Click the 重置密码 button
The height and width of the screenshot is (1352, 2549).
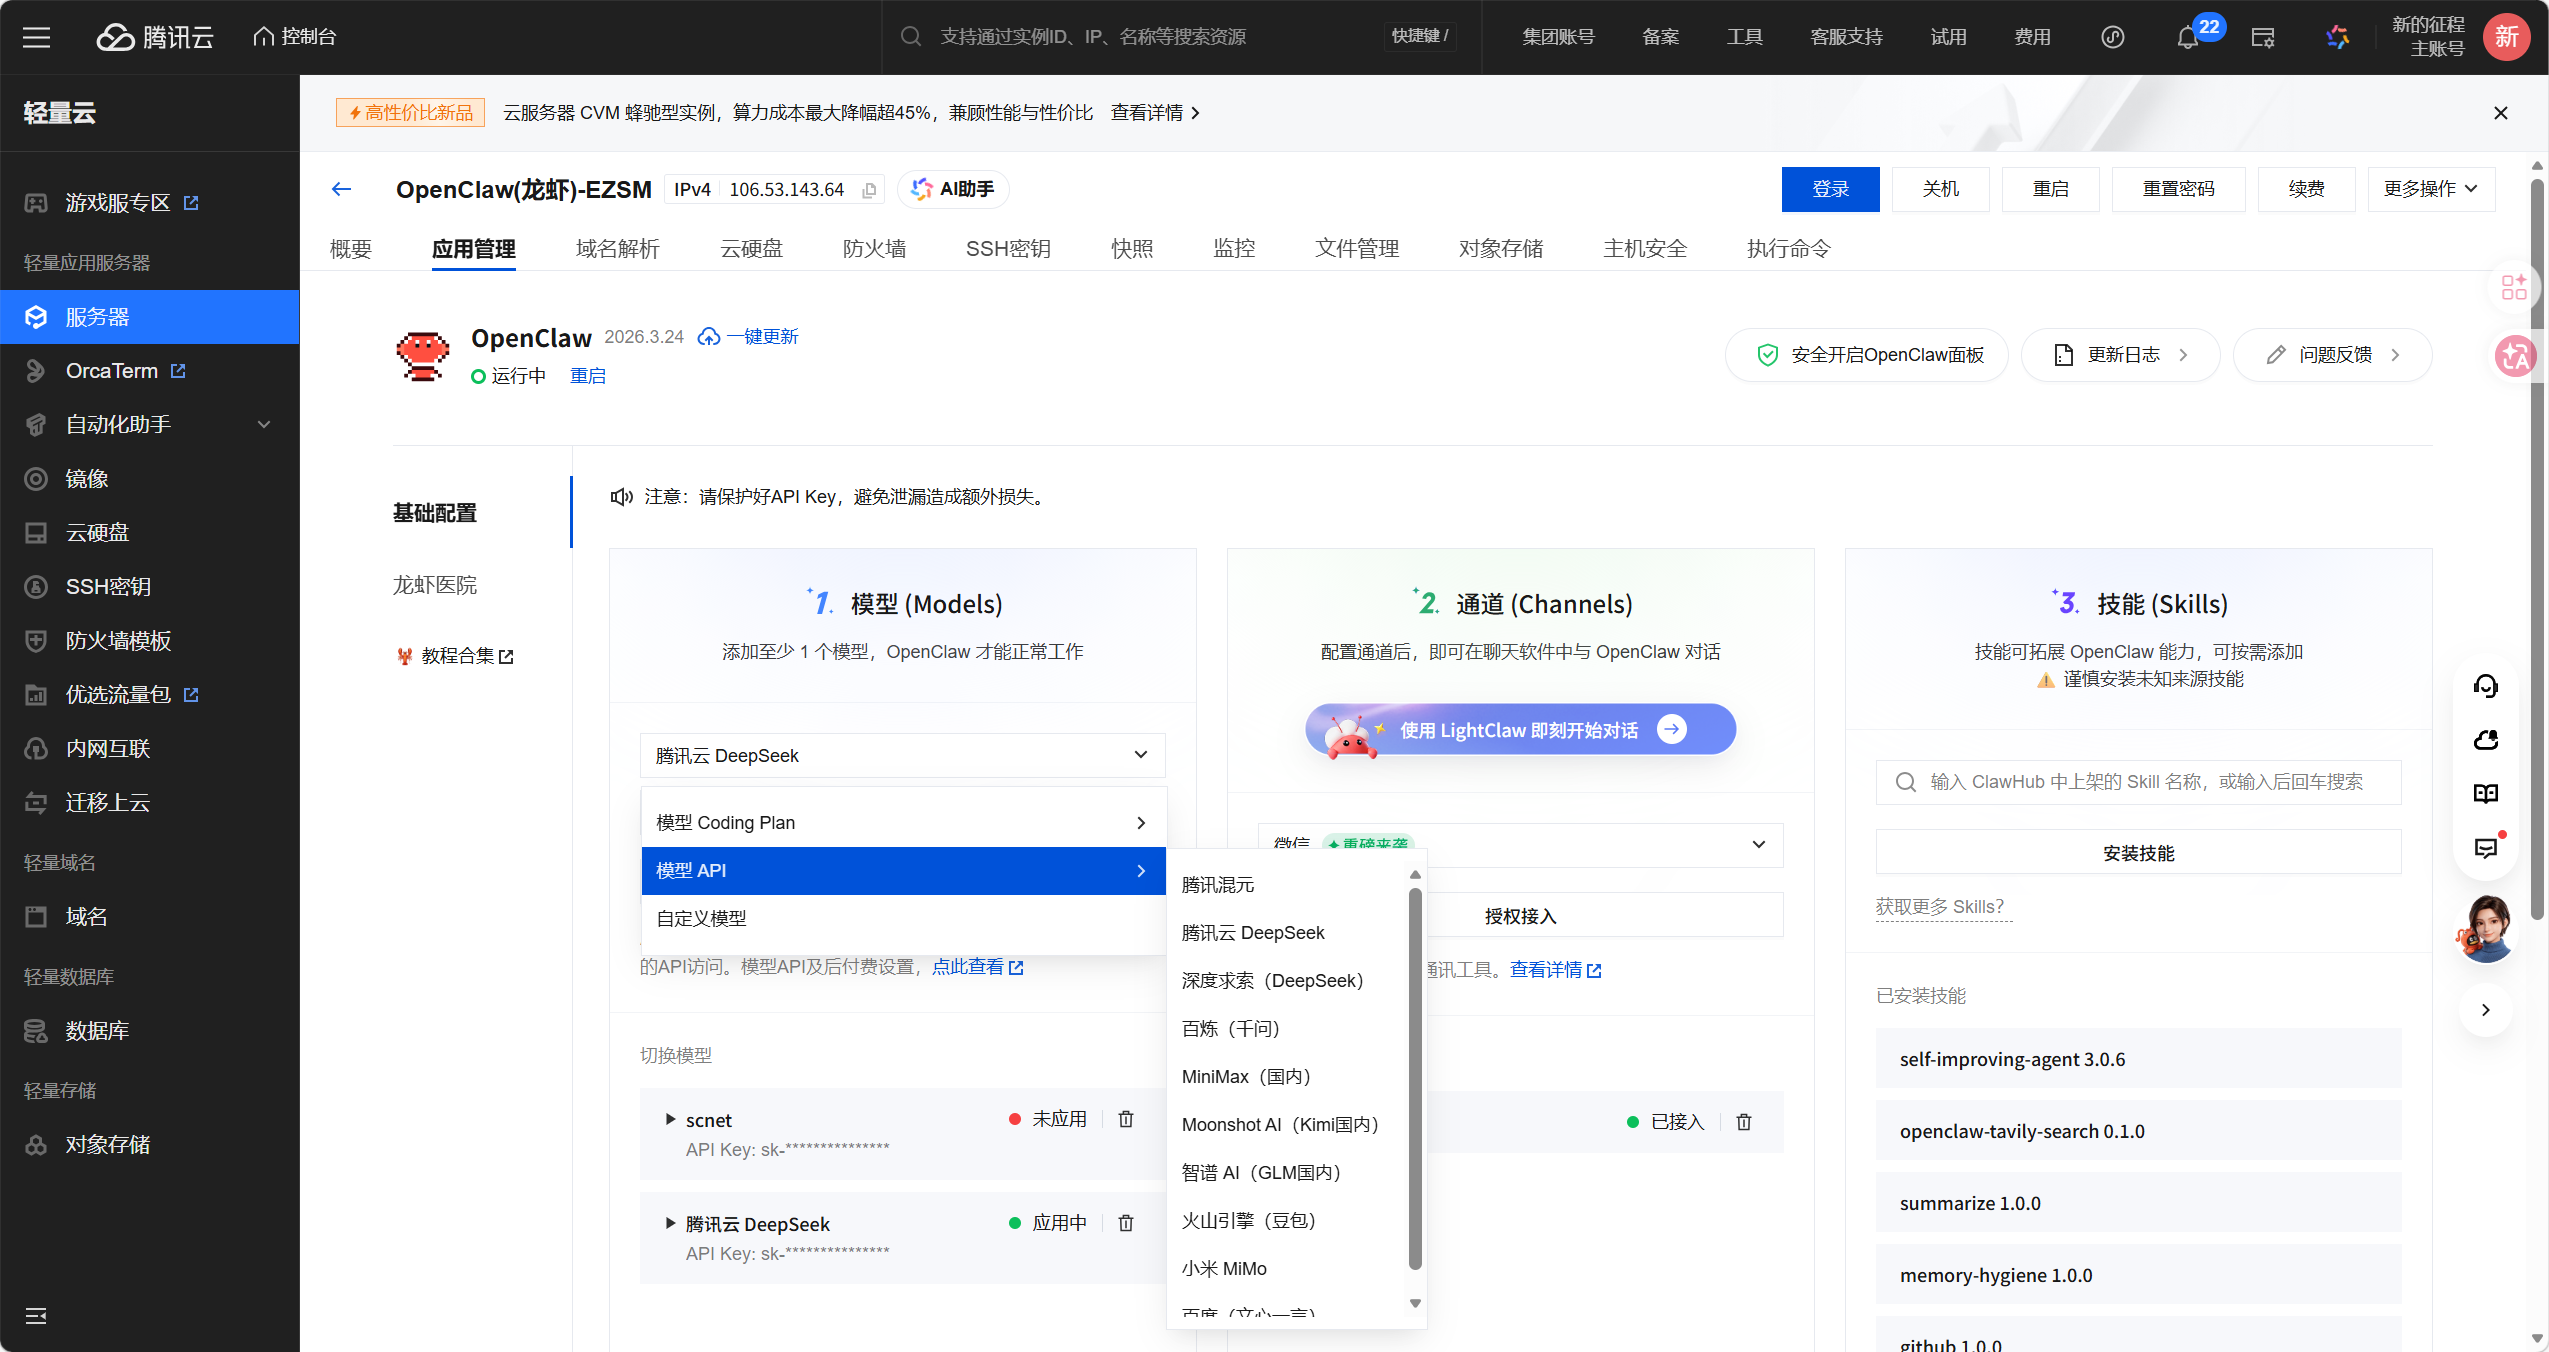point(2178,189)
